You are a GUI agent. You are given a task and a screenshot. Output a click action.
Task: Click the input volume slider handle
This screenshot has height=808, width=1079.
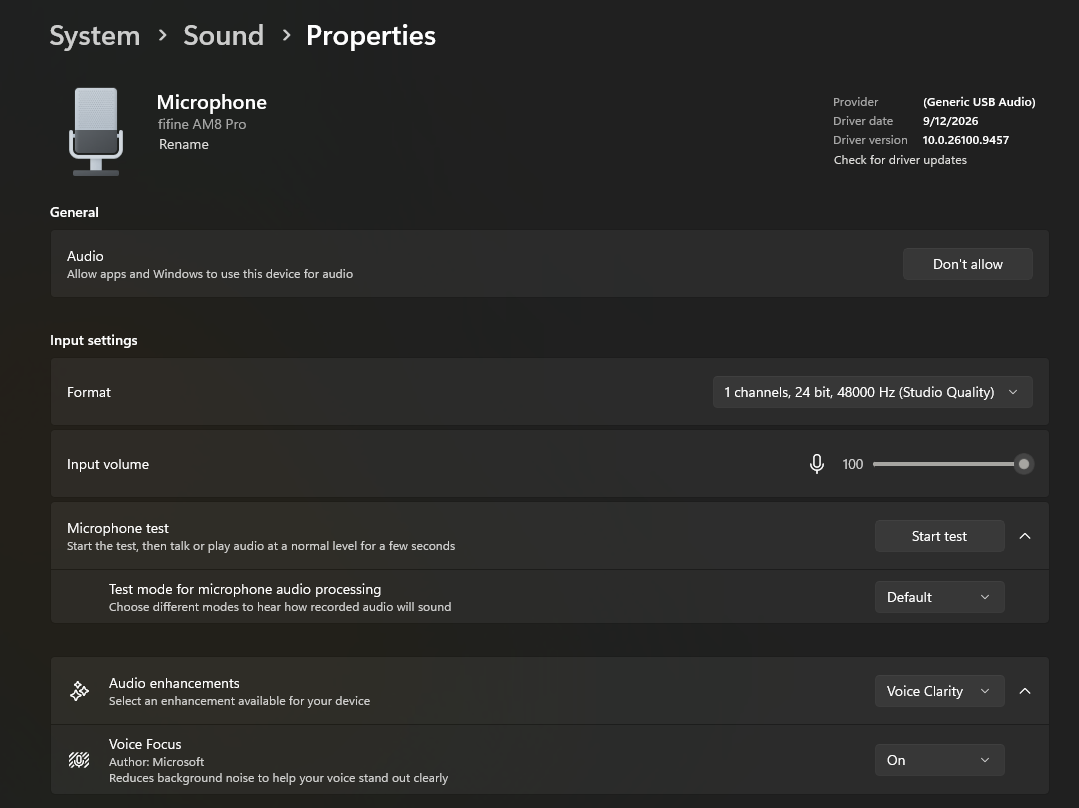click(1024, 464)
